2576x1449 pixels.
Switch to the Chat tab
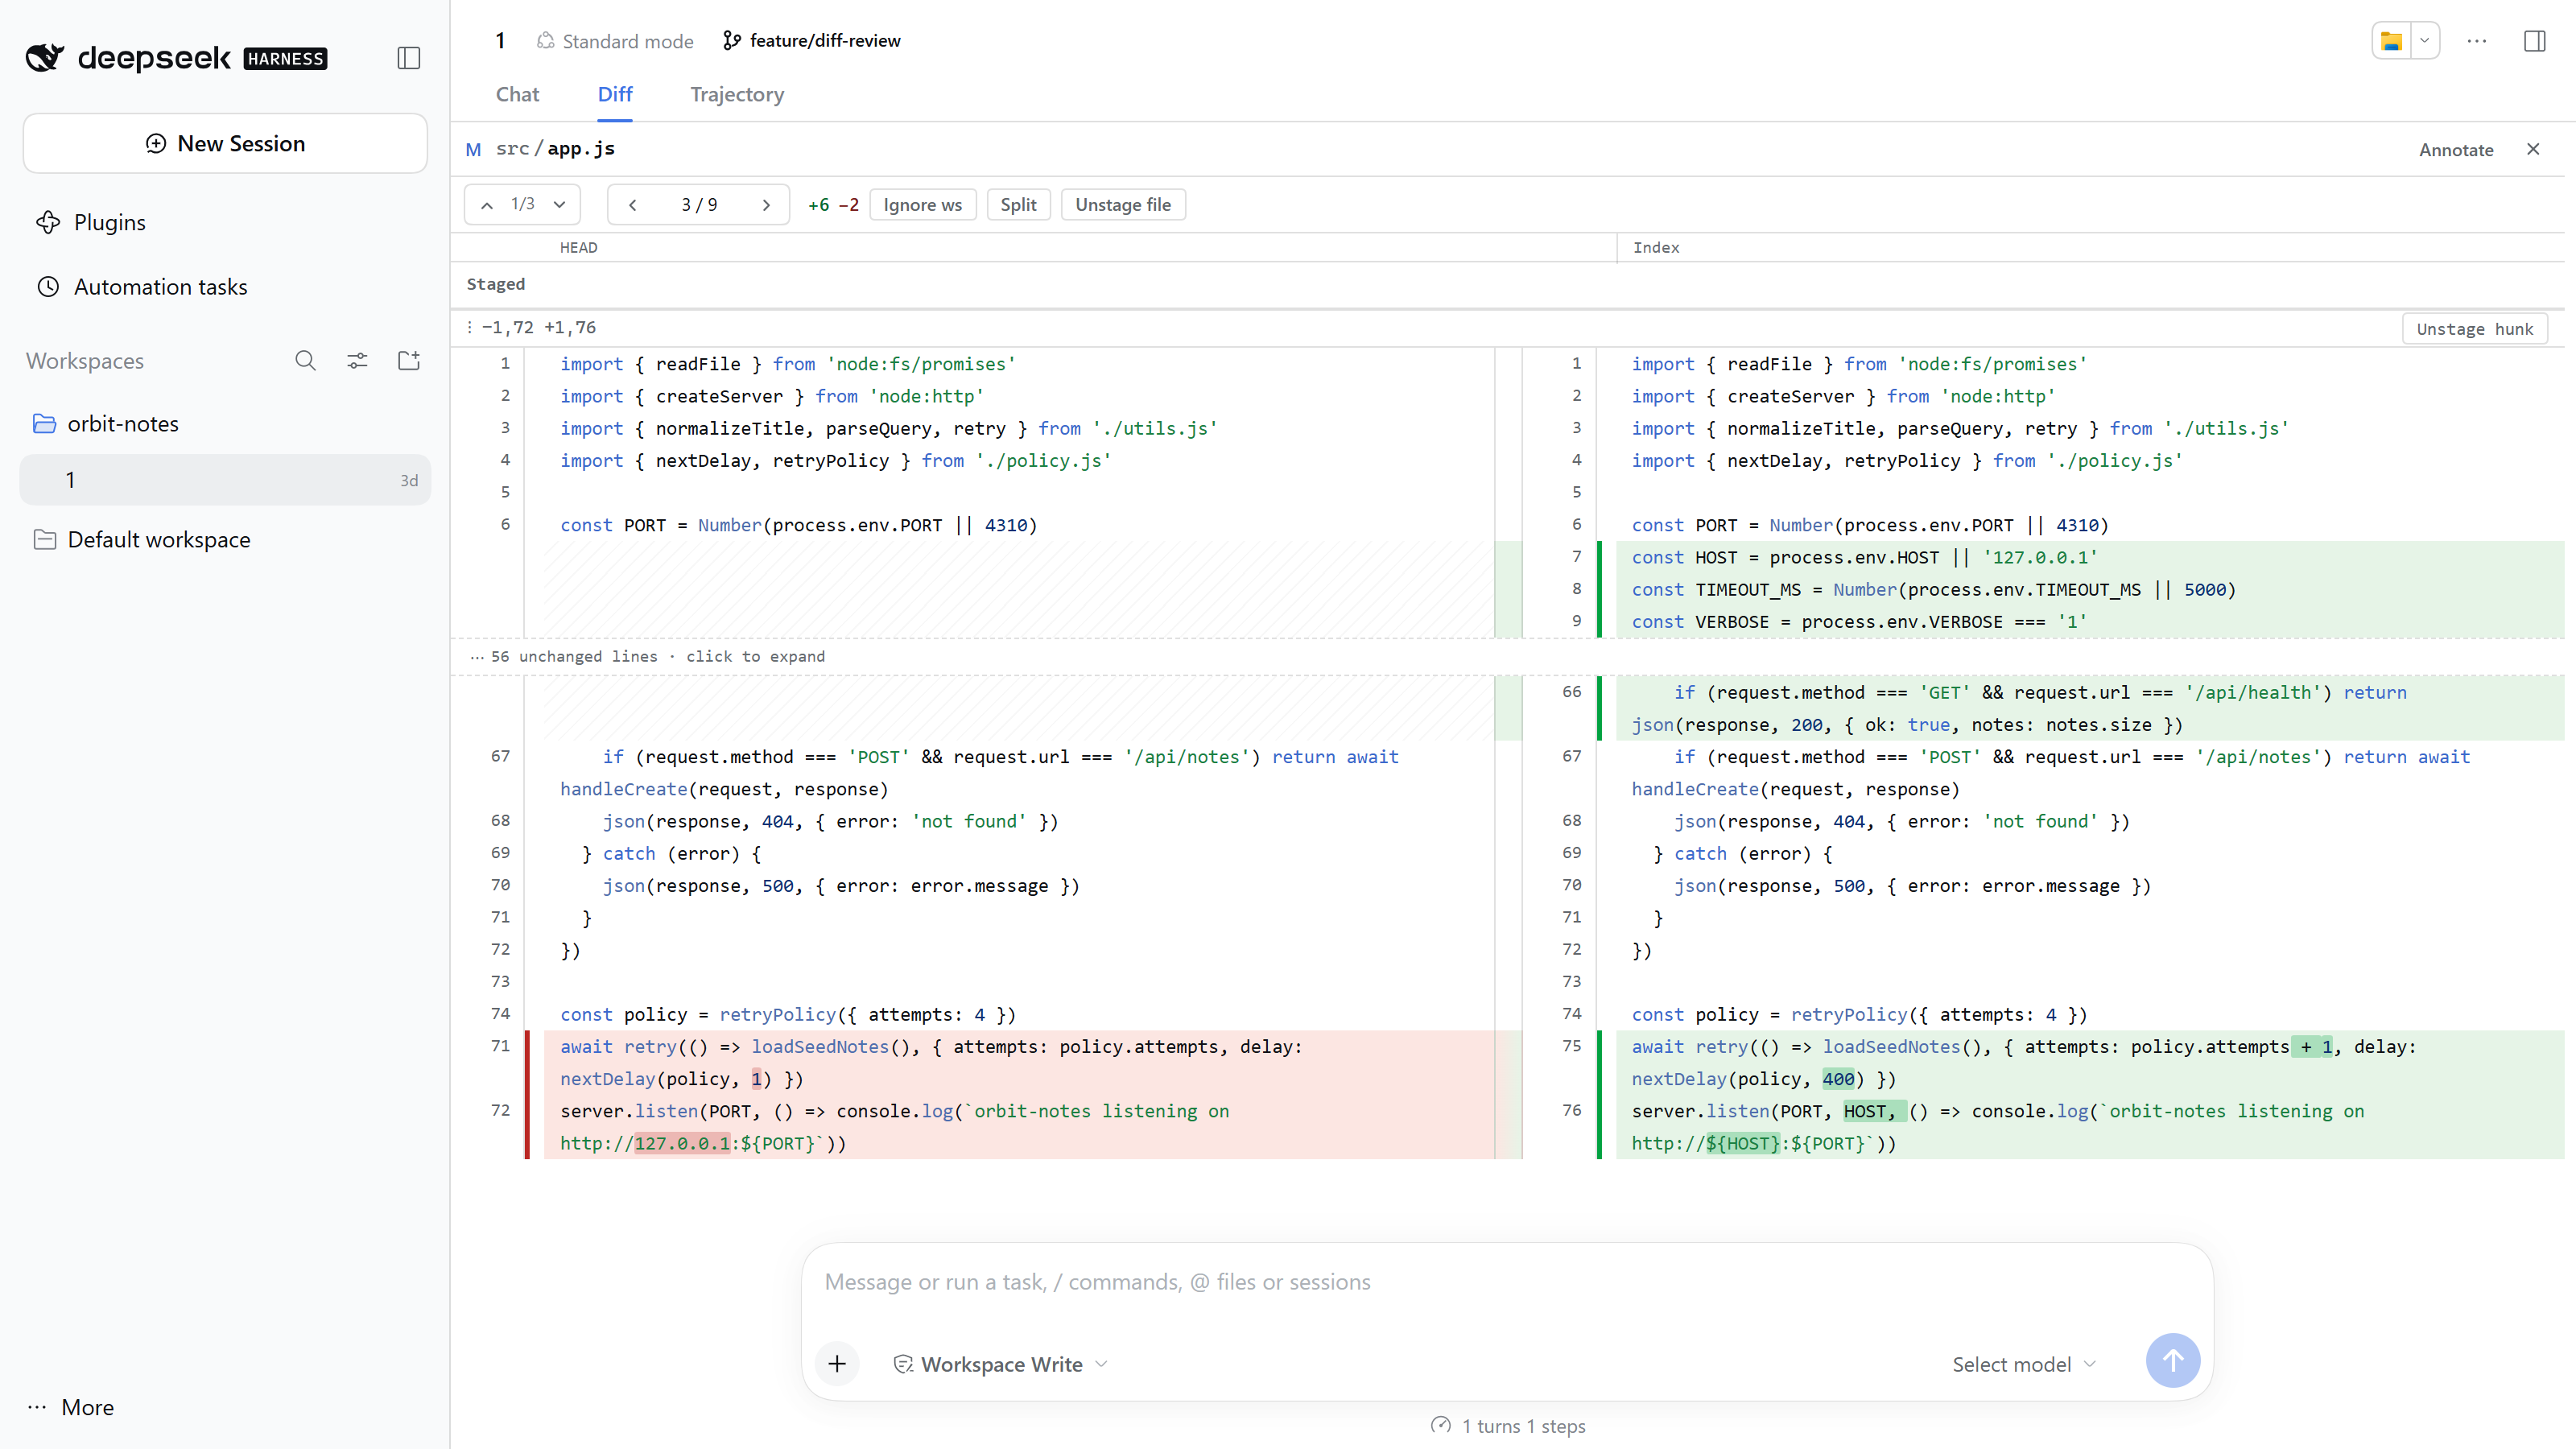[x=517, y=94]
